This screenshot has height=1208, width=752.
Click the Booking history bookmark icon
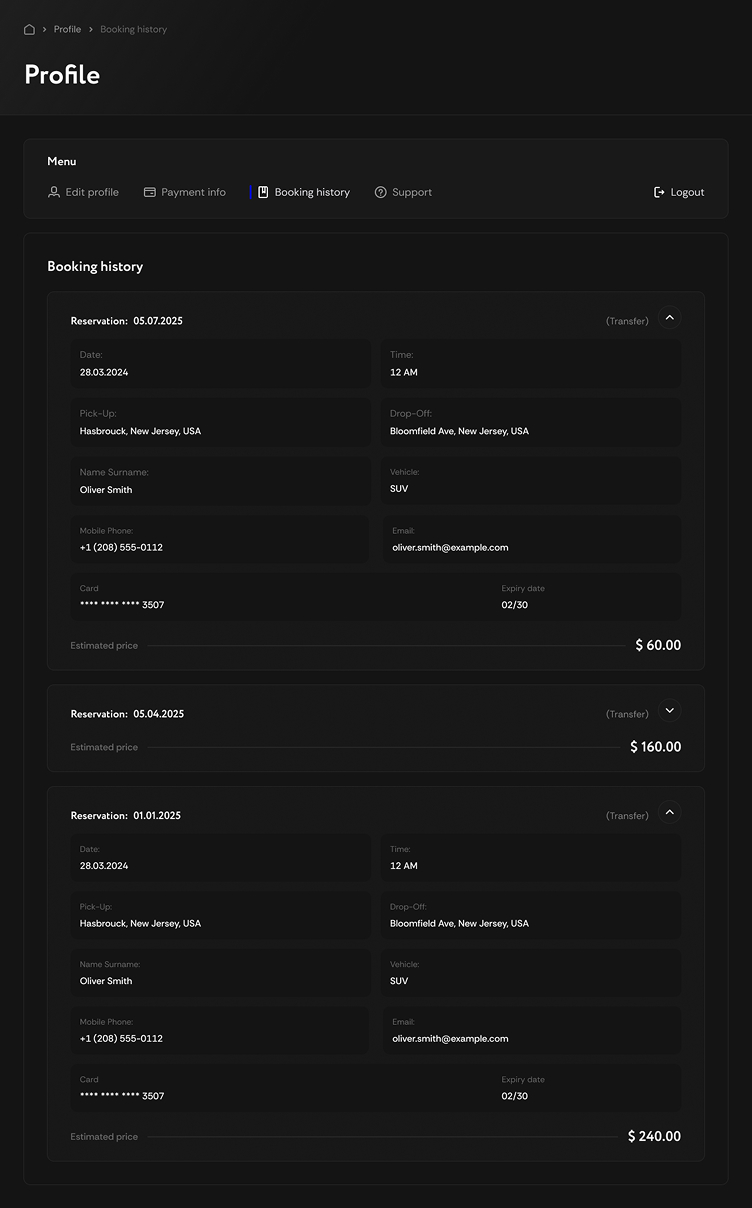coord(263,192)
